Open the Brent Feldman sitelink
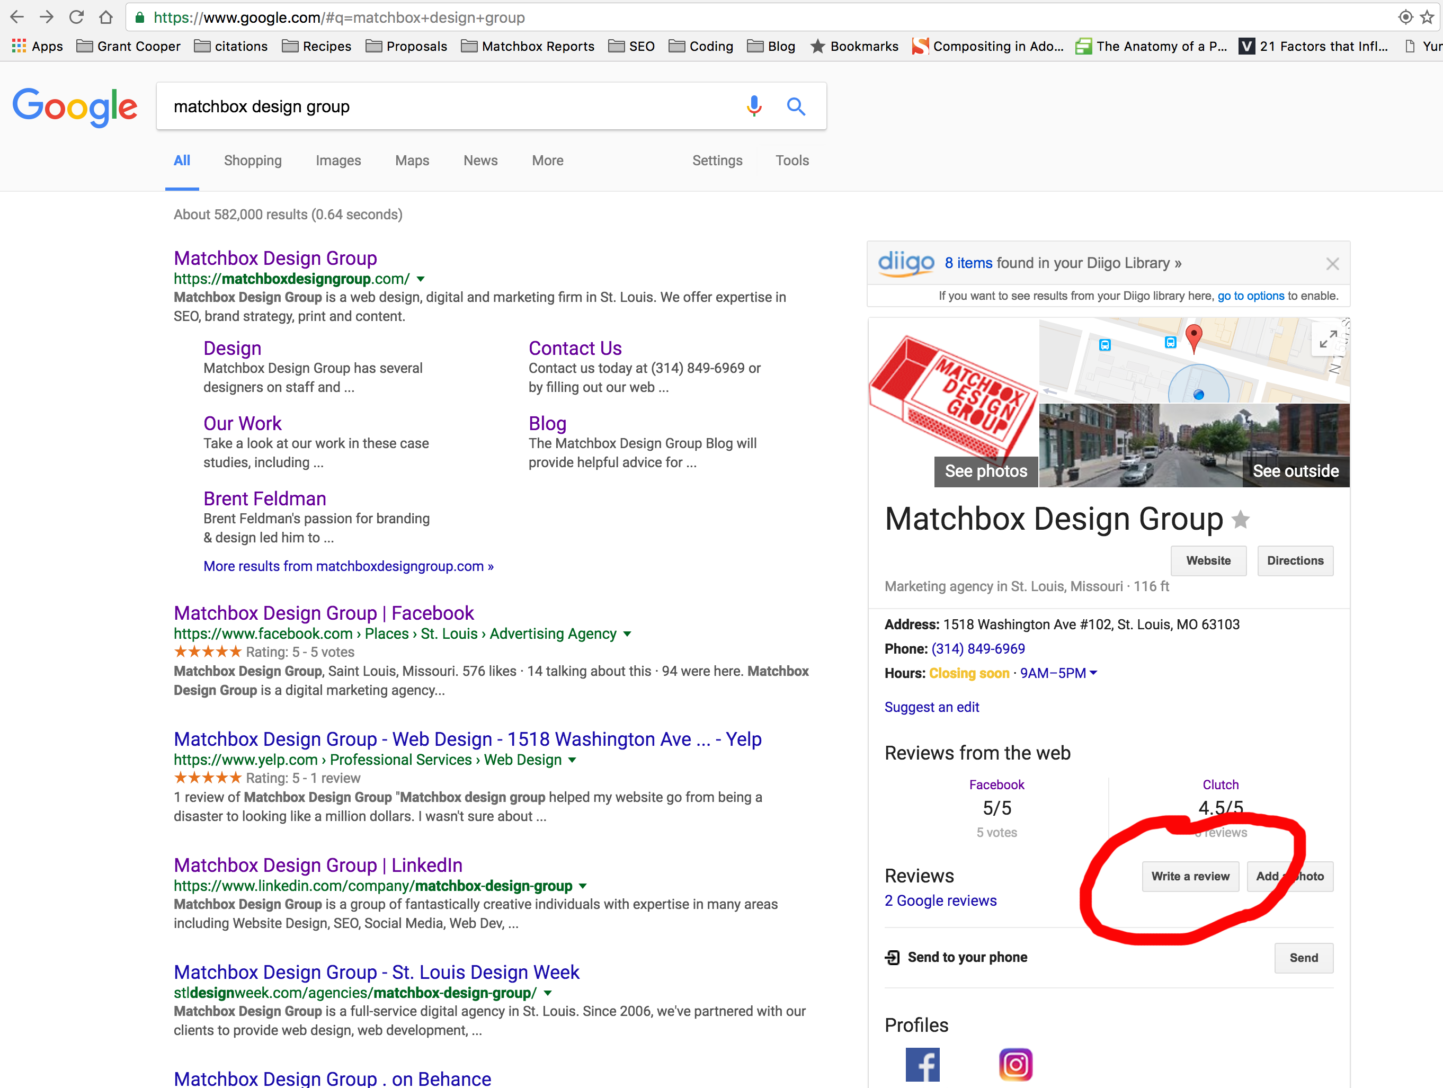Image resolution: width=1443 pixels, height=1088 pixels. pos(265,498)
